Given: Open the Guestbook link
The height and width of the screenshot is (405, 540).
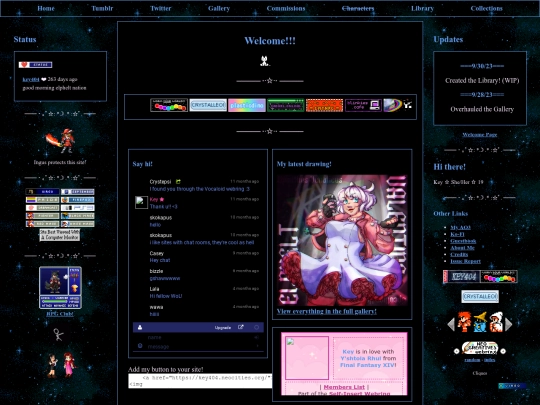Looking at the screenshot, I should coord(463,241).
